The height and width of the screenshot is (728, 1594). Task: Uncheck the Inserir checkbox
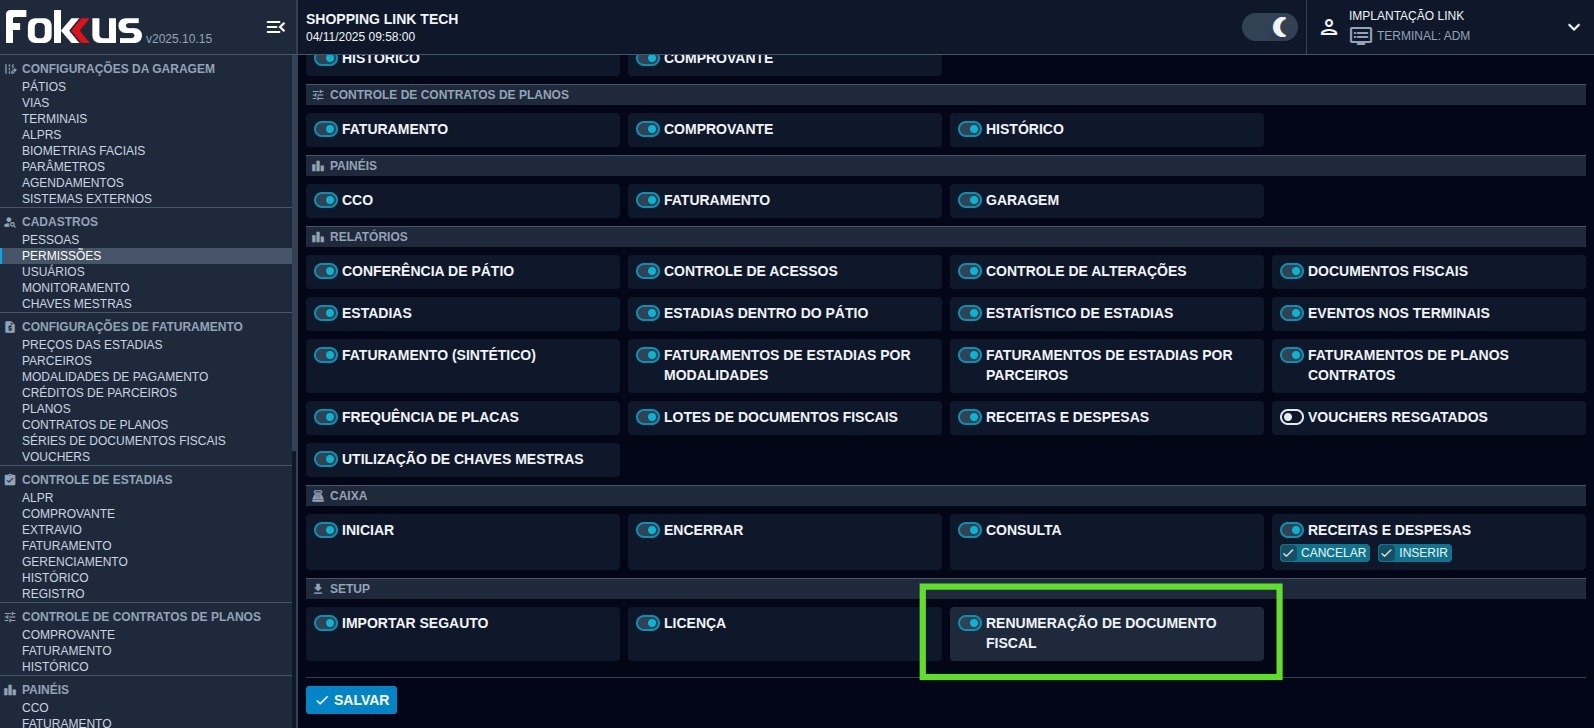(1386, 553)
